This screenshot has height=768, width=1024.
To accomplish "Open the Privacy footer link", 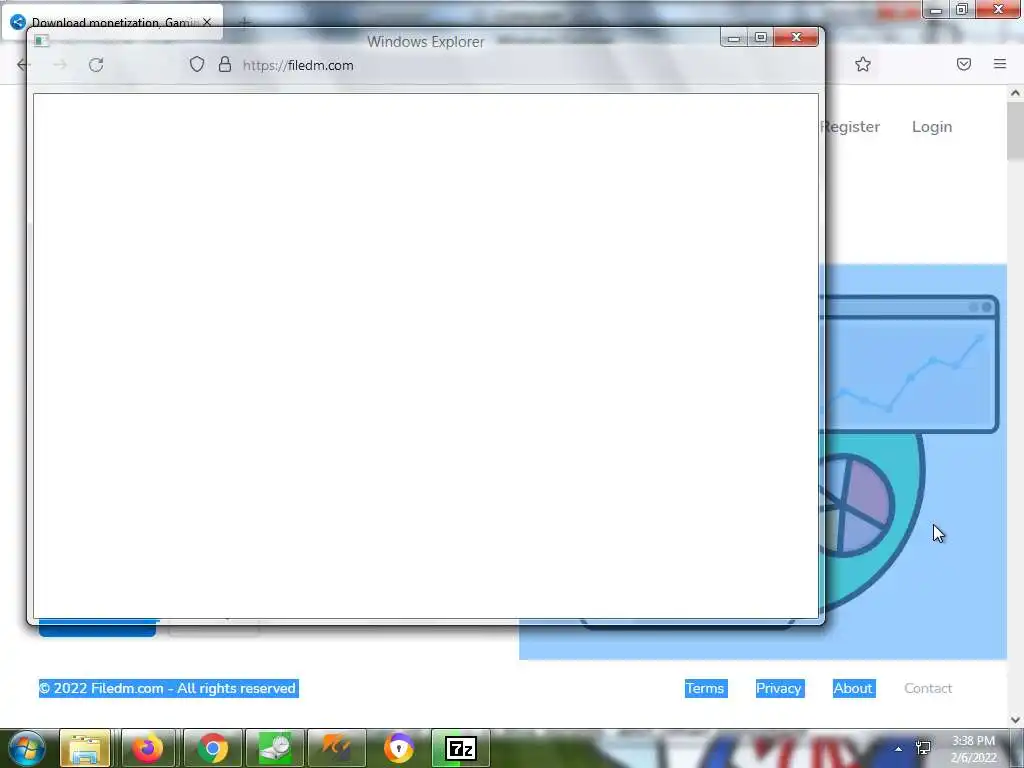I will tap(779, 688).
